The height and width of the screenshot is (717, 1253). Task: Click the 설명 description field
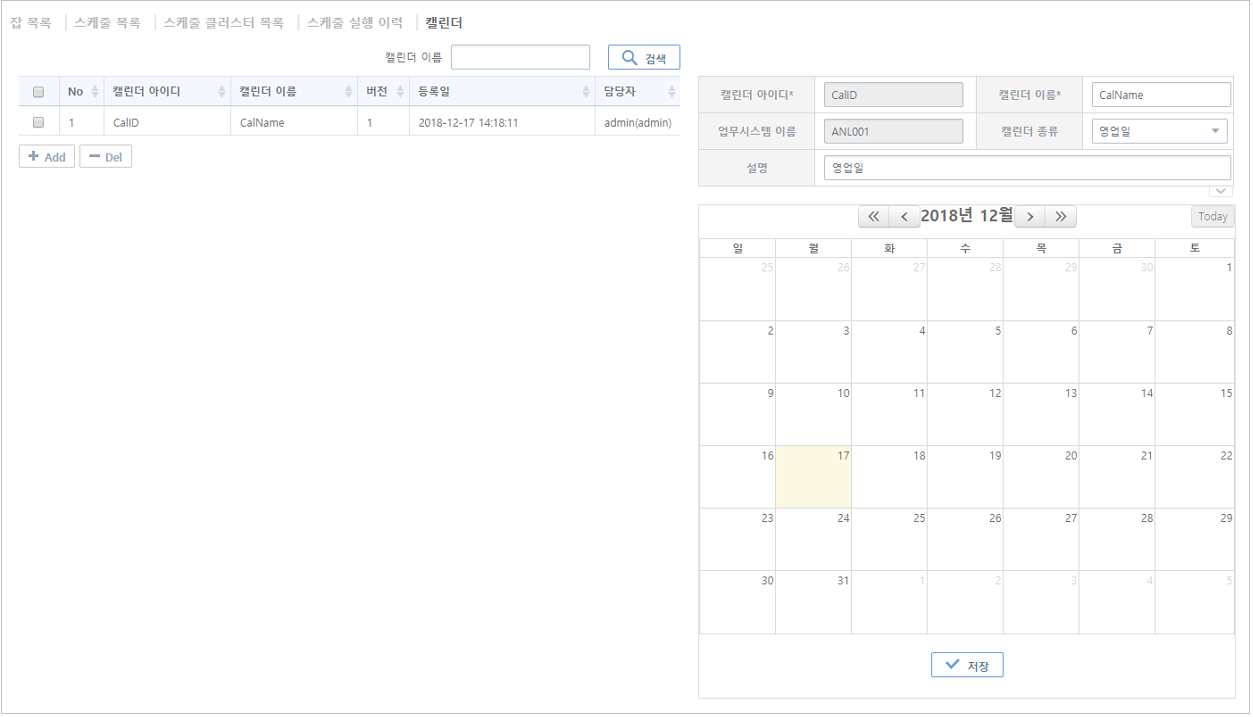coord(1028,168)
